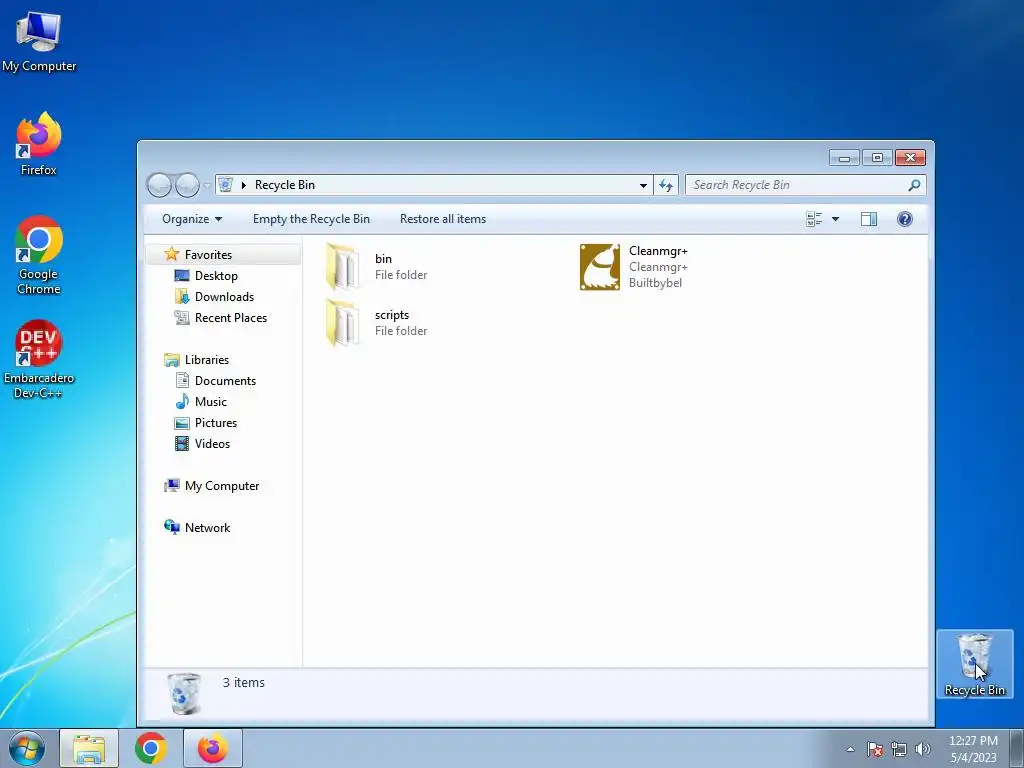Click Empty the Recycle Bin

coord(312,219)
